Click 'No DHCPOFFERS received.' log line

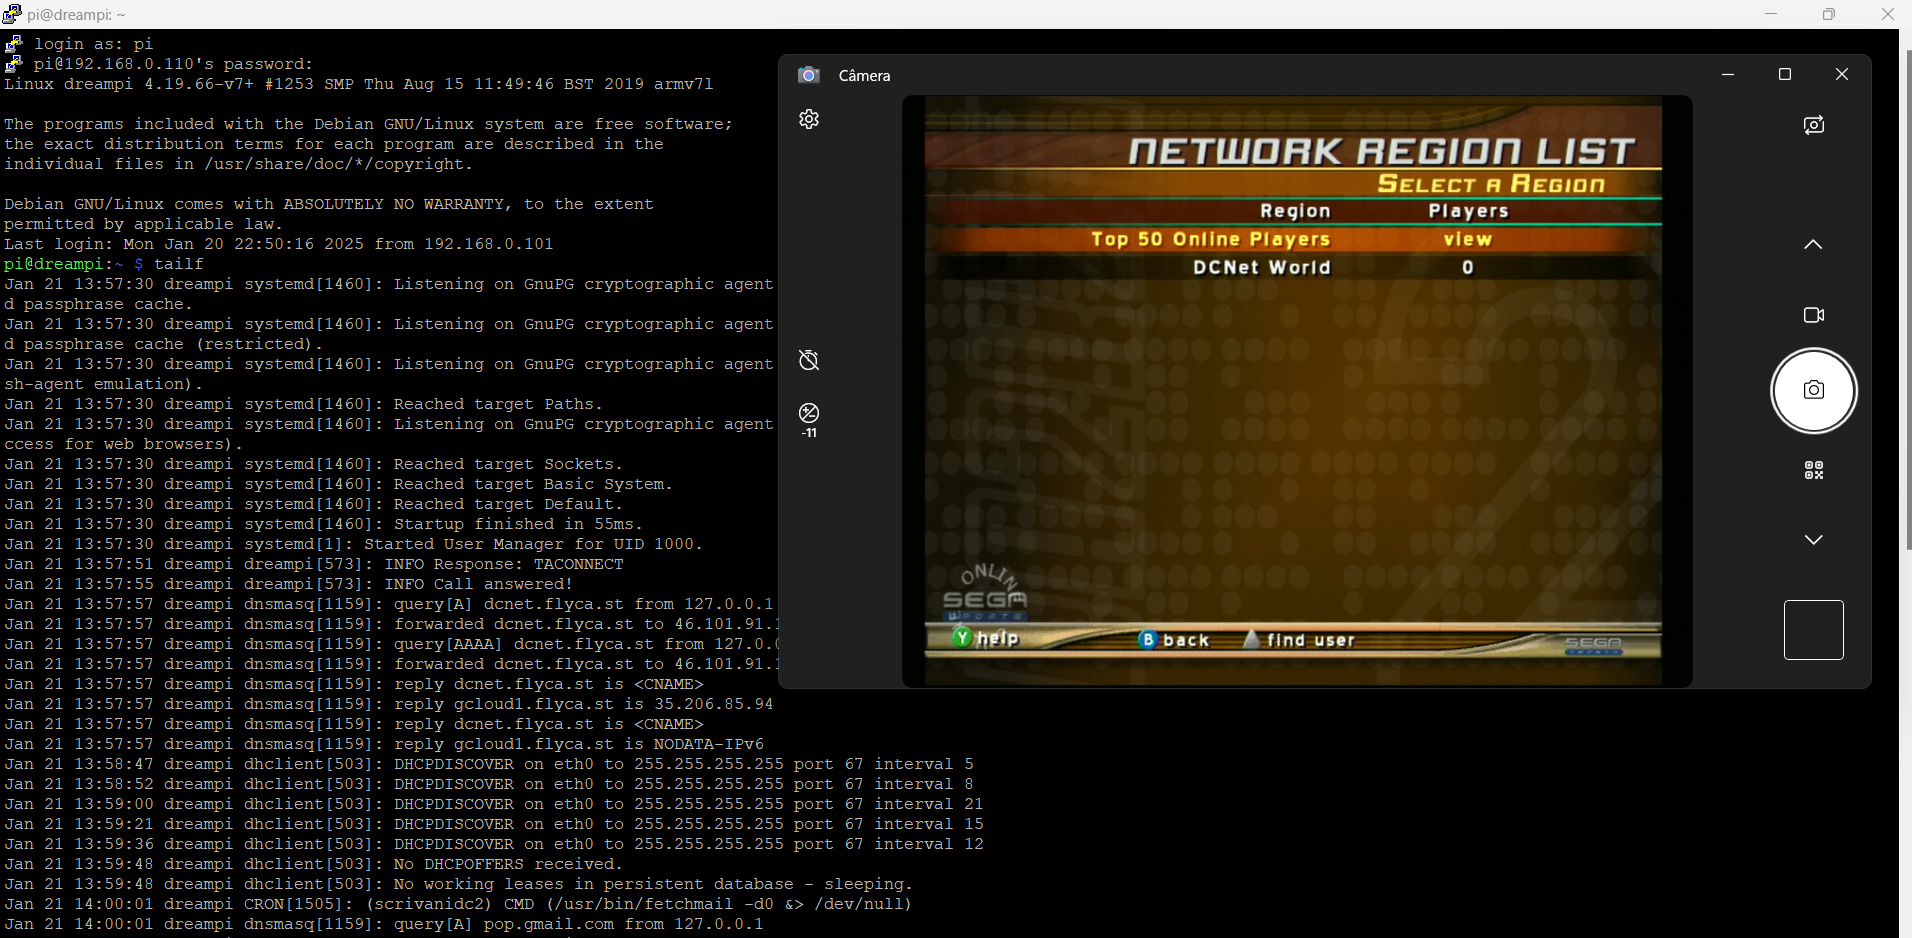(x=314, y=864)
